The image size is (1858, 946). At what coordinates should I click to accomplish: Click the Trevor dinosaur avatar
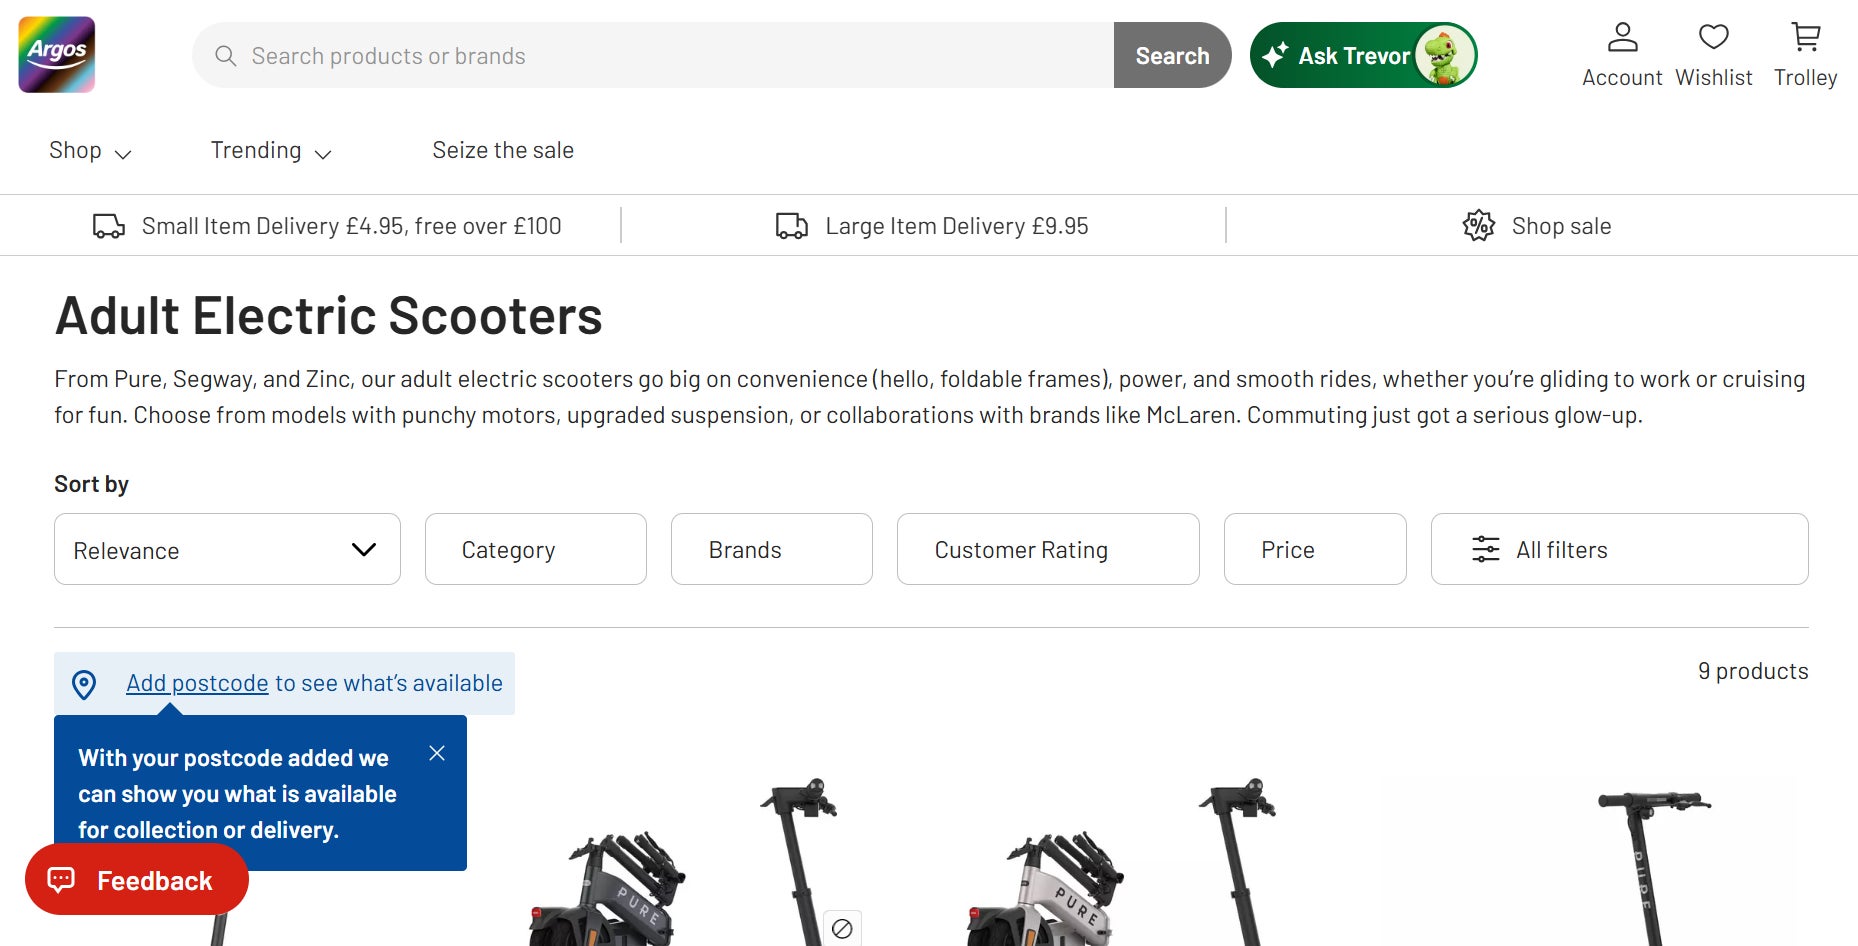coord(1444,56)
